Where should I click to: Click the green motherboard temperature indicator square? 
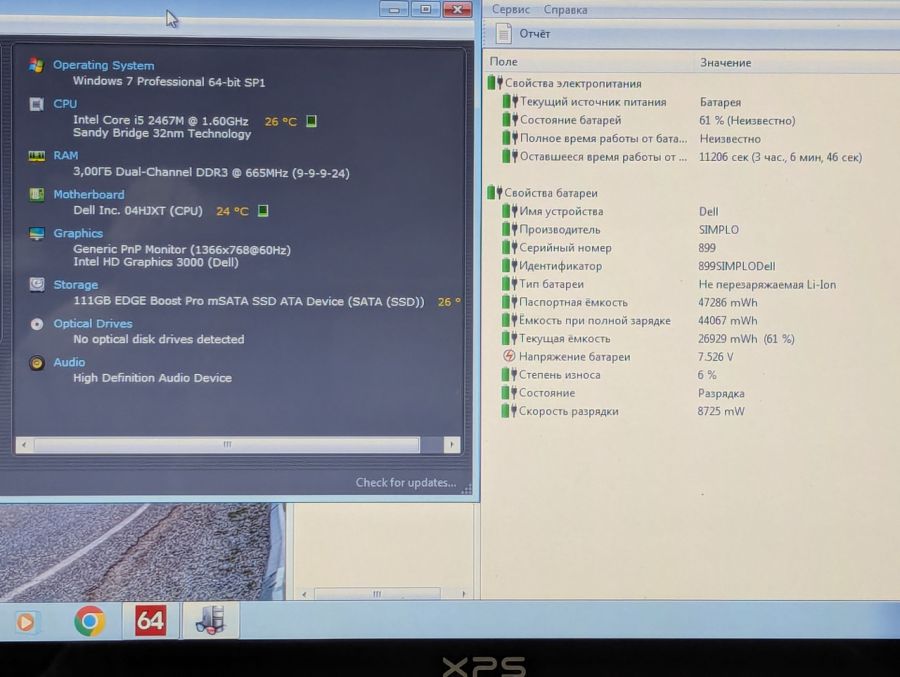[x=263, y=211]
